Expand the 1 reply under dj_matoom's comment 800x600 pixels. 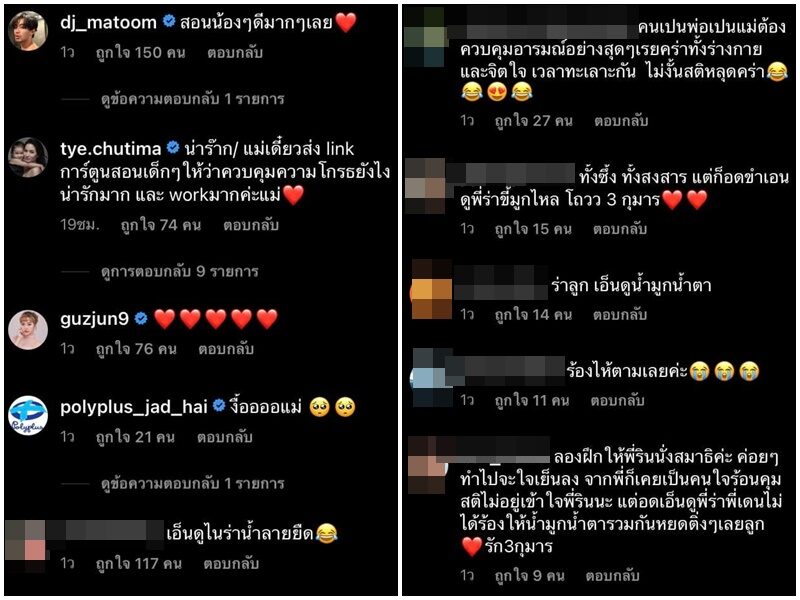(x=192, y=98)
